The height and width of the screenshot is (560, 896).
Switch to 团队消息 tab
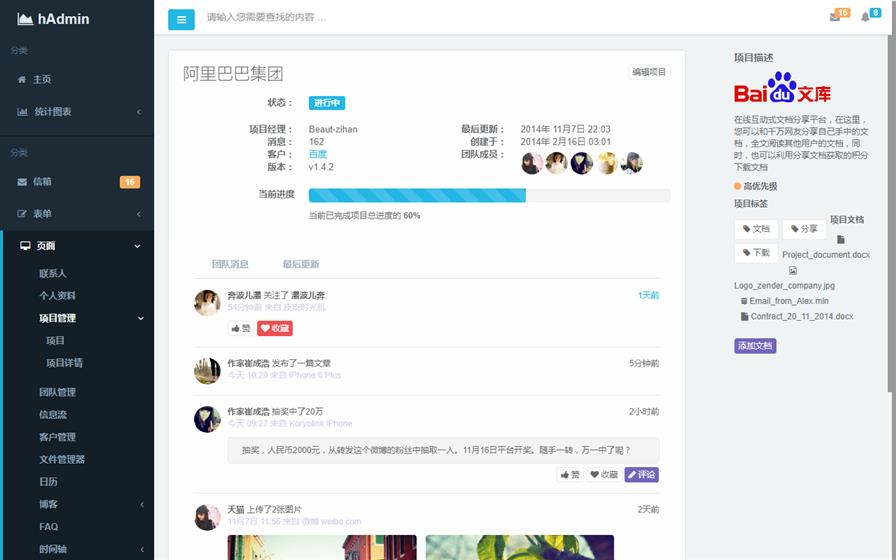pyautogui.click(x=230, y=264)
